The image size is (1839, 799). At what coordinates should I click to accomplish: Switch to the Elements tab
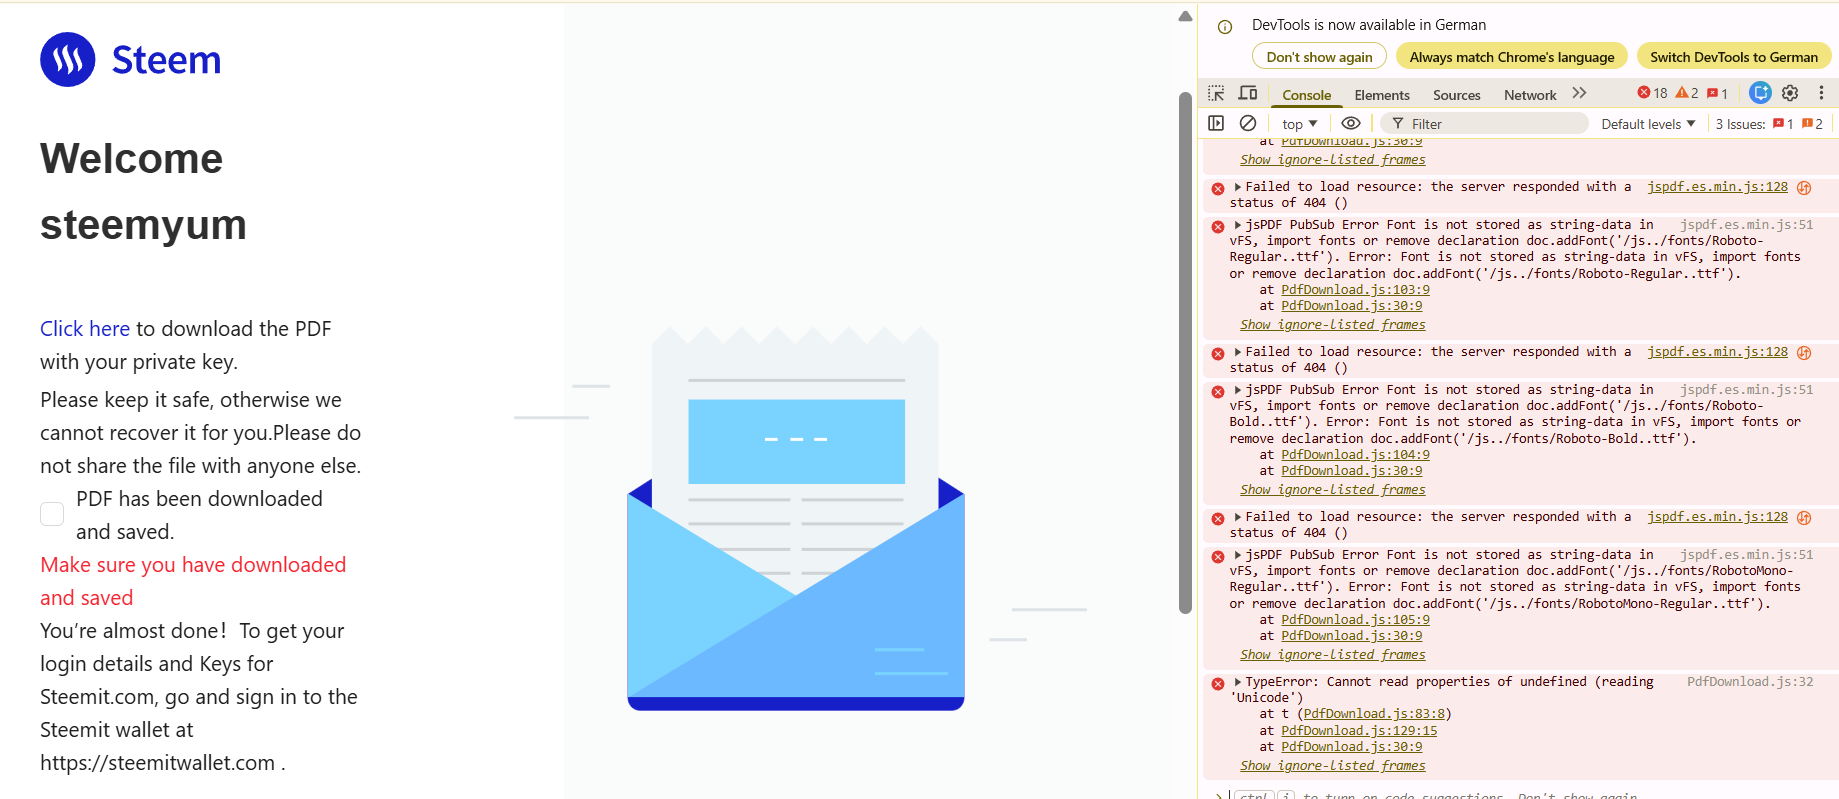click(1382, 95)
